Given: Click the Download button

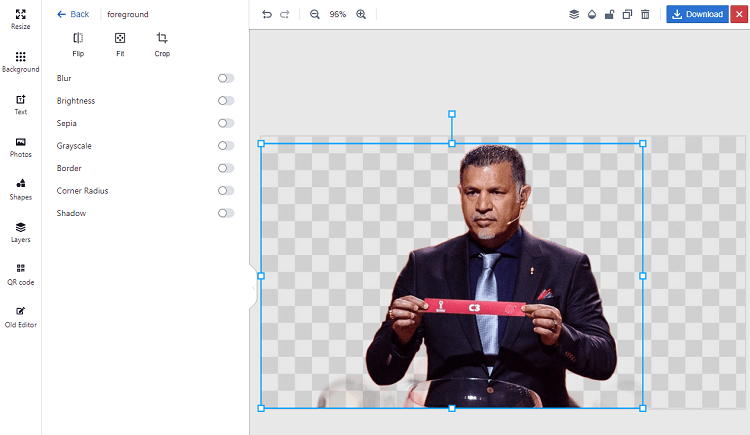Looking at the screenshot, I should click(697, 14).
